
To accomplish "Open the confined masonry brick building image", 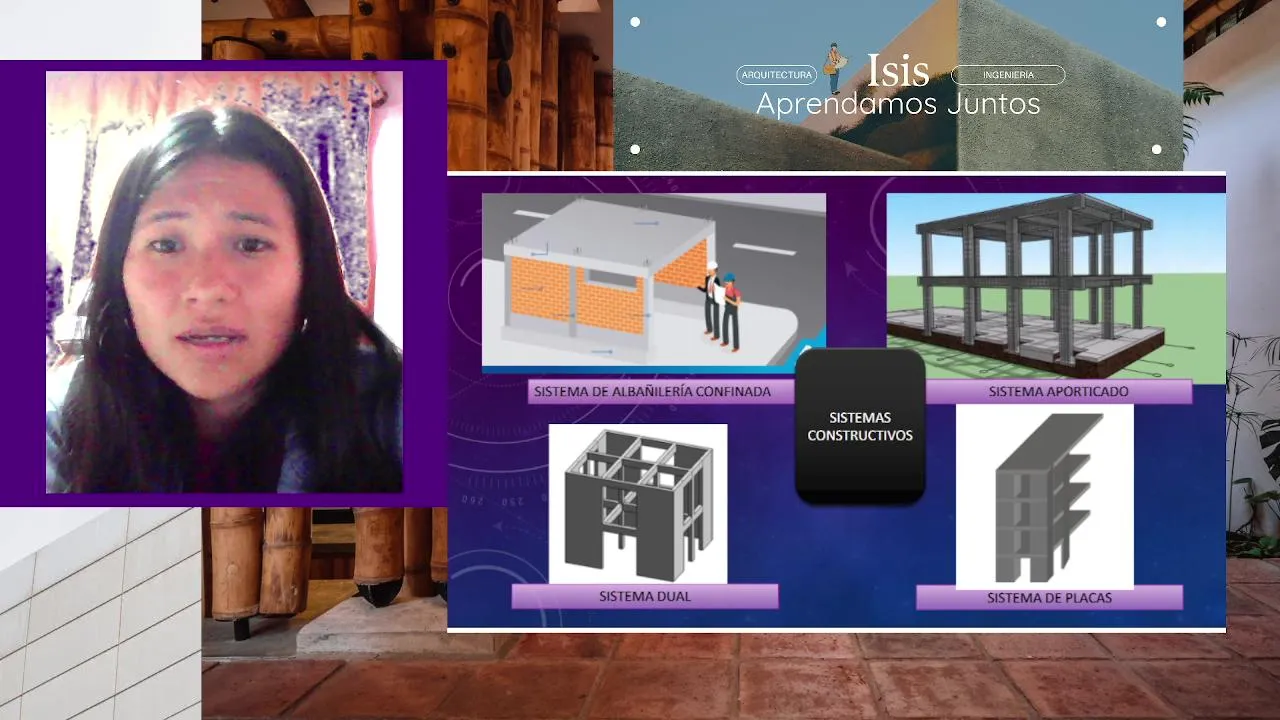I will pyautogui.click(x=654, y=283).
